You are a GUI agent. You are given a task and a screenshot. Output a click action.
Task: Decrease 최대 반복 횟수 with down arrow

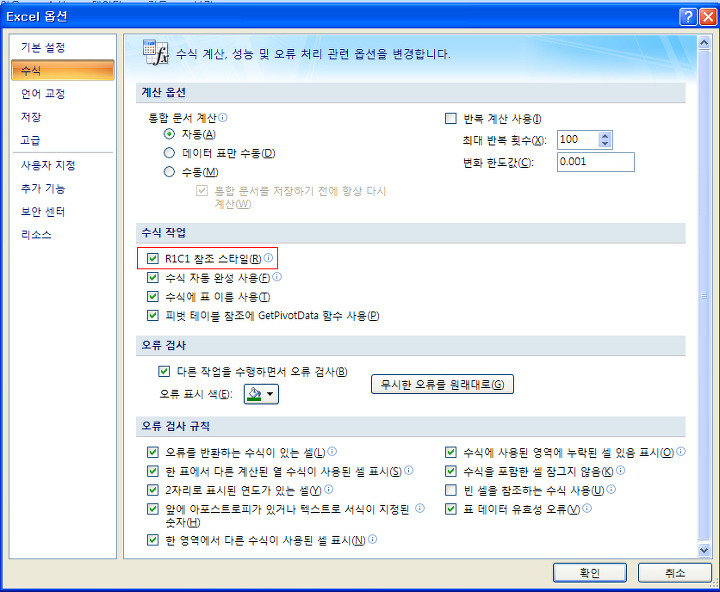click(x=605, y=143)
